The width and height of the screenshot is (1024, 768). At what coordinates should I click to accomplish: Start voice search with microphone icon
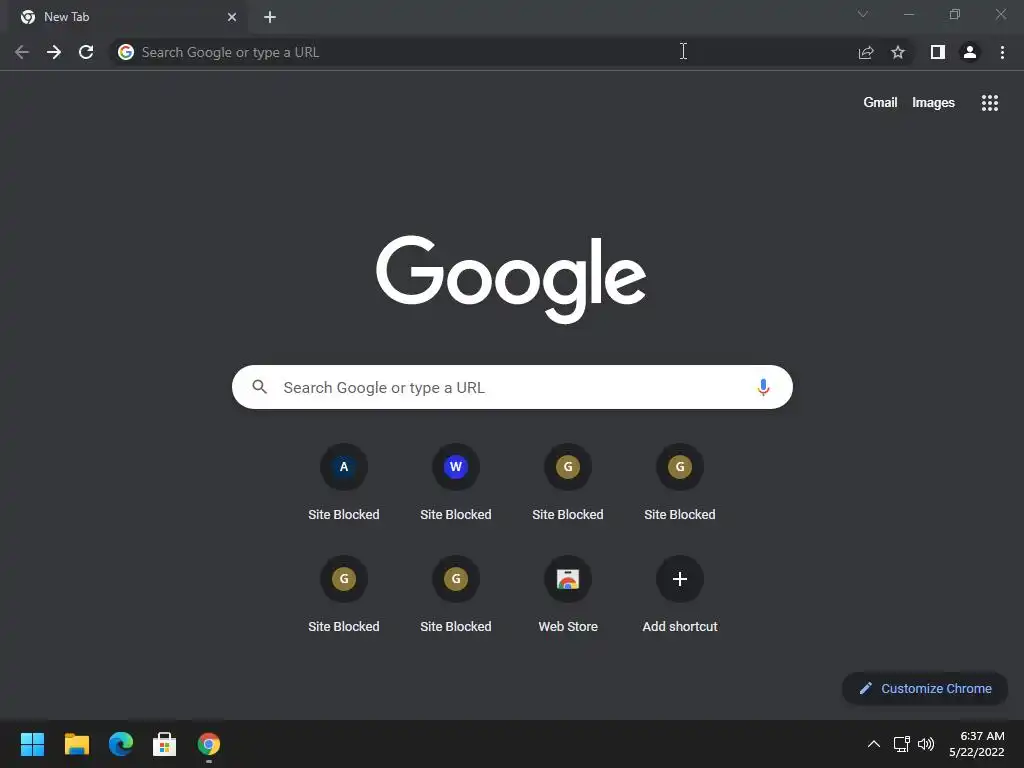(763, 387)
